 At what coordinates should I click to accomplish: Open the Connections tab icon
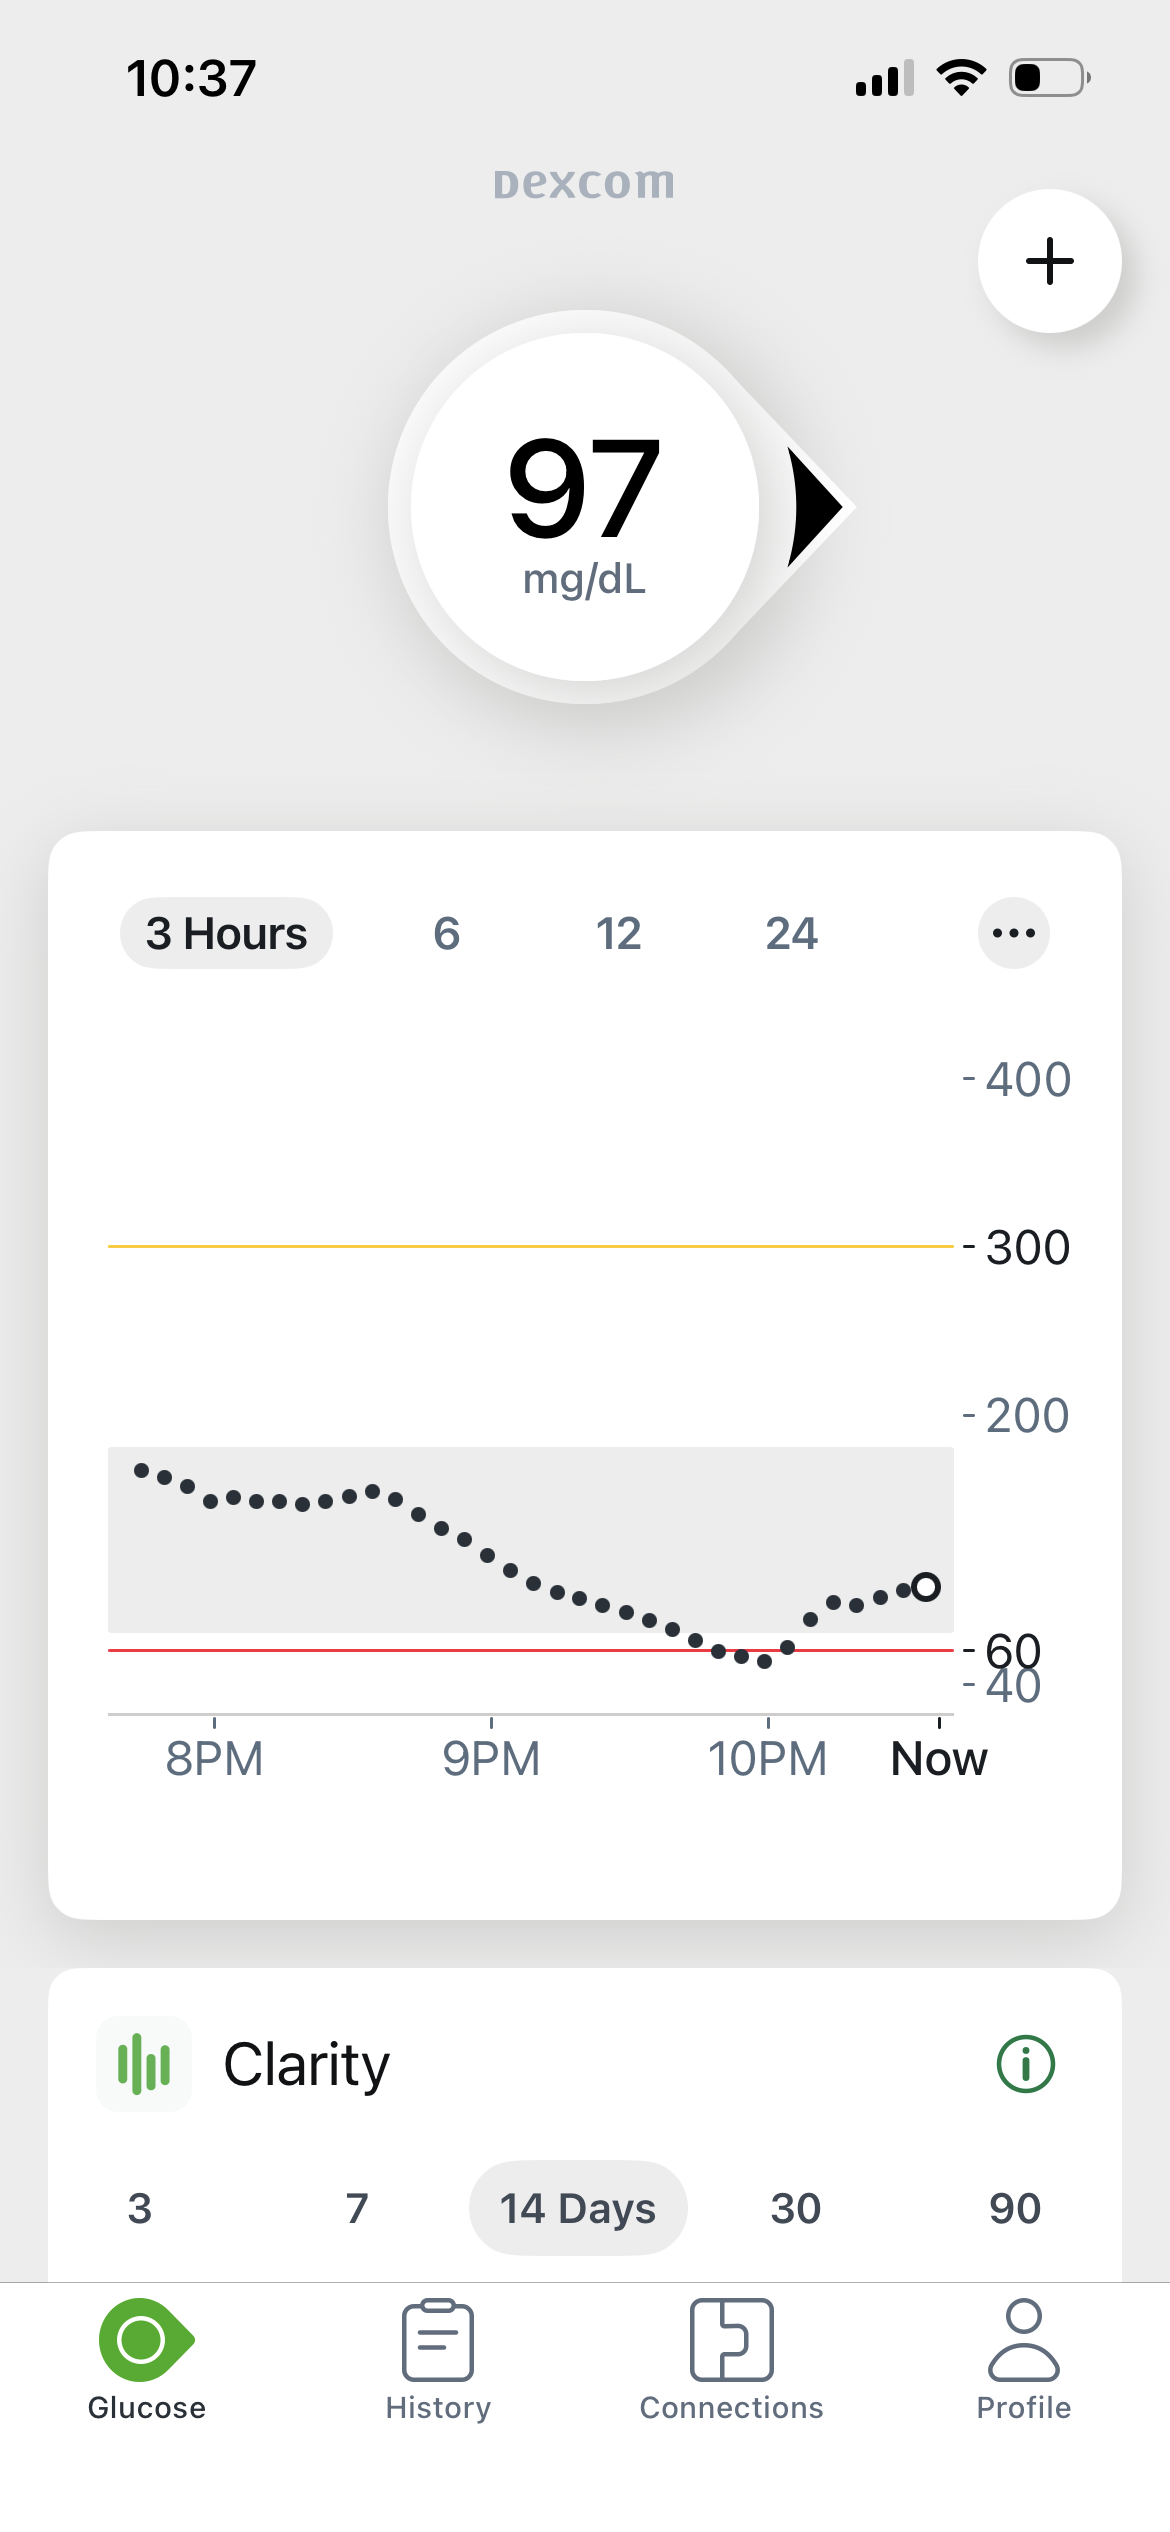(x=731, y=2340)
